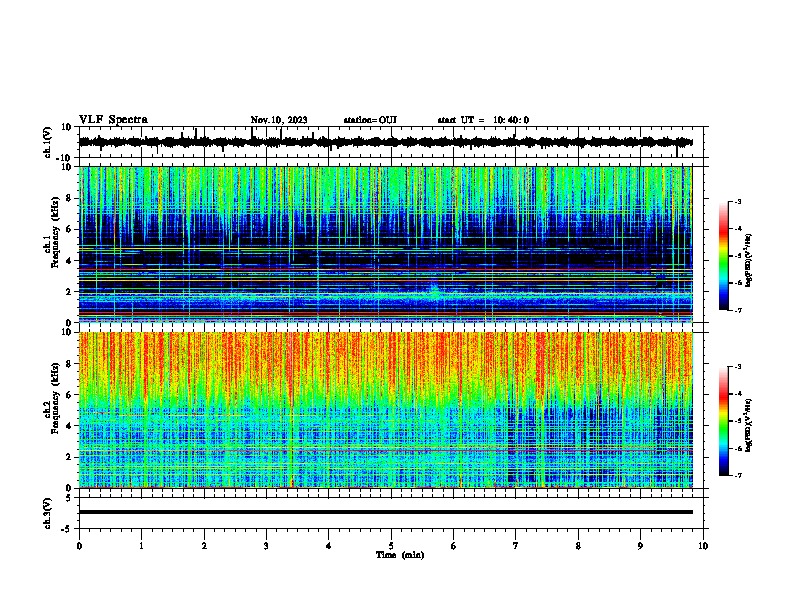Viewport: 792px width, 612px height.
Task: Click the "-3" label on ch.2 colorbar
Action: [737, 367]
